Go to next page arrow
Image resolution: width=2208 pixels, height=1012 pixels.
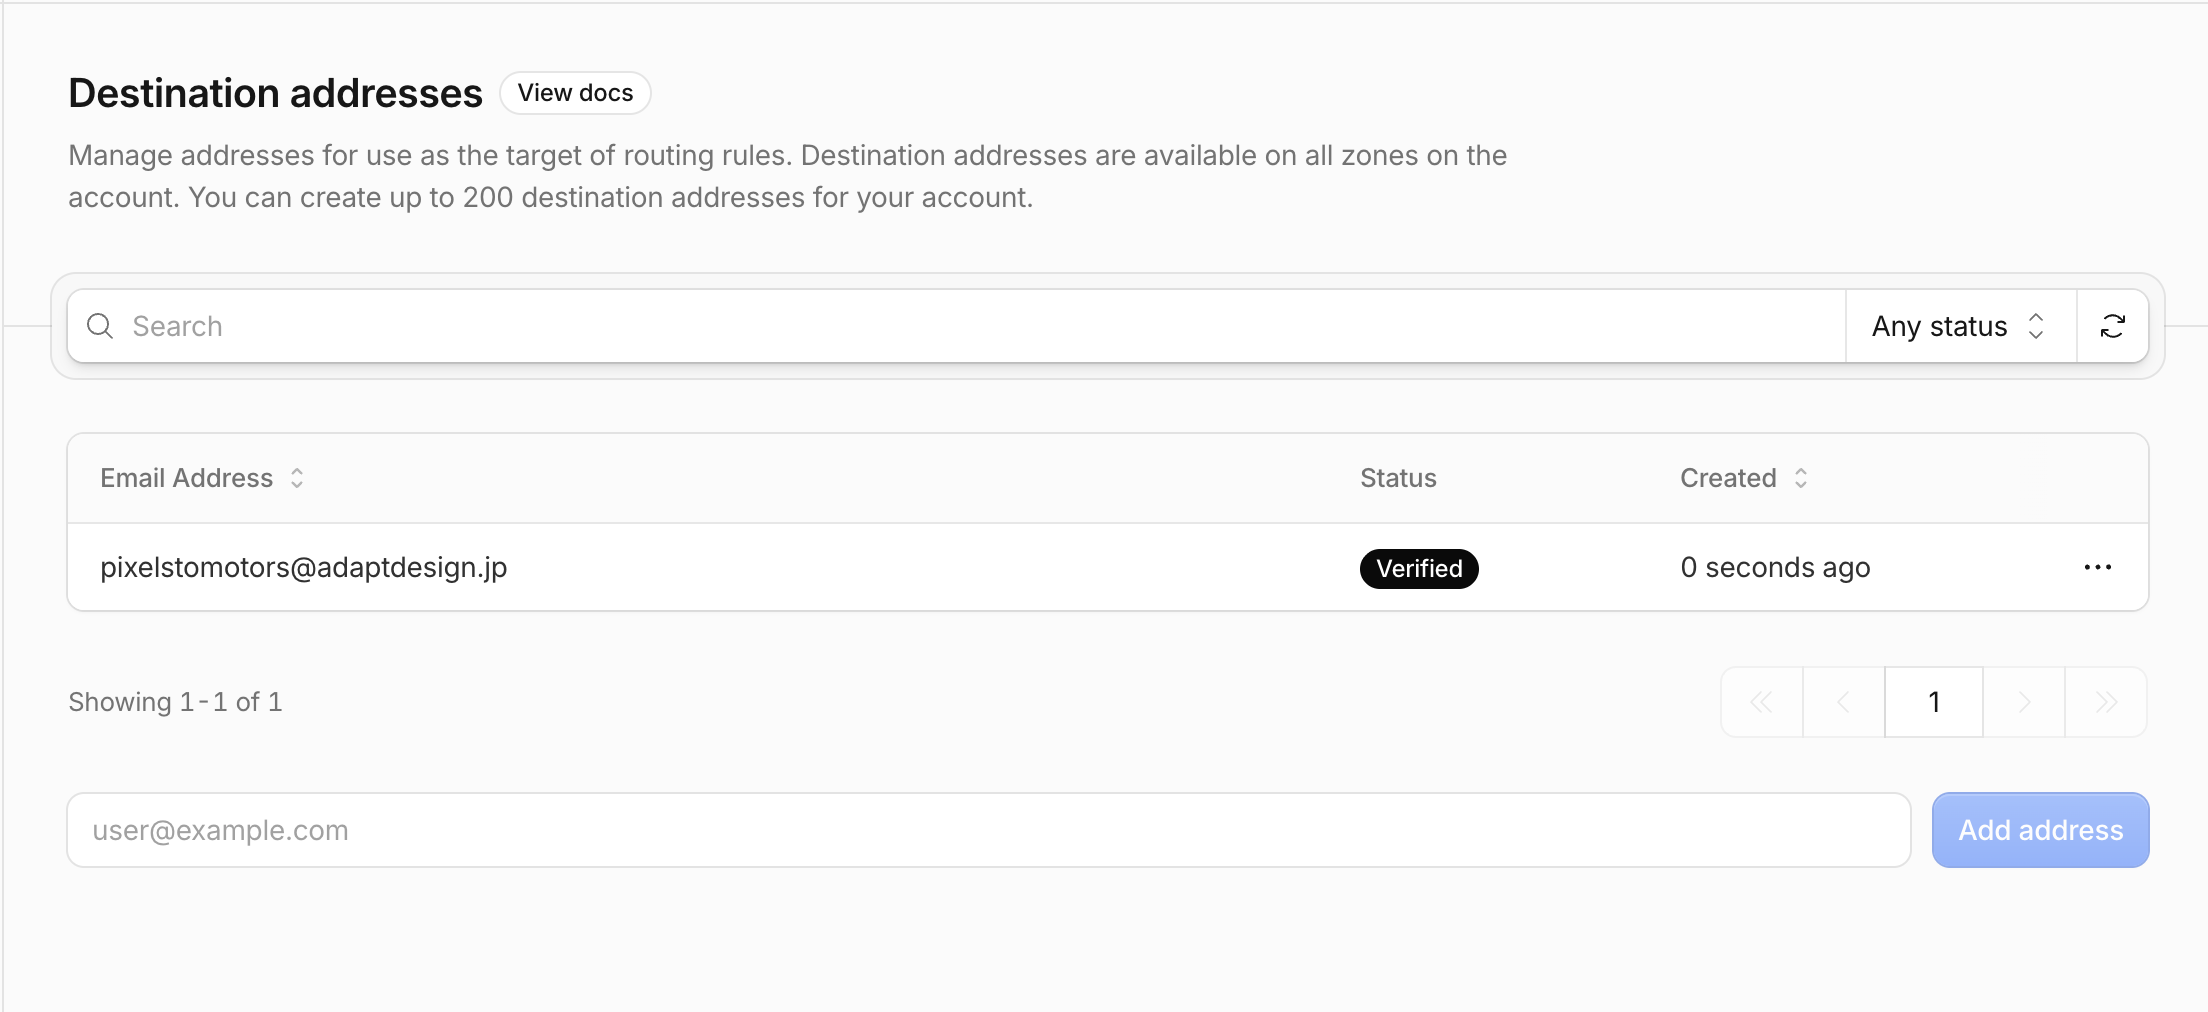[x=2024, y=702]
